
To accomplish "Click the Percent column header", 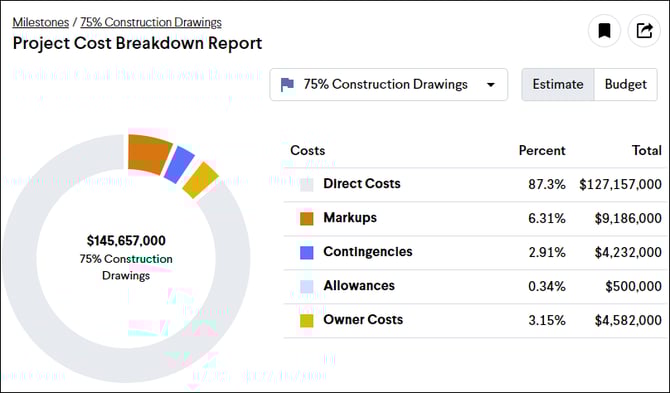I will pyautogui.click(x=542, y=150).
